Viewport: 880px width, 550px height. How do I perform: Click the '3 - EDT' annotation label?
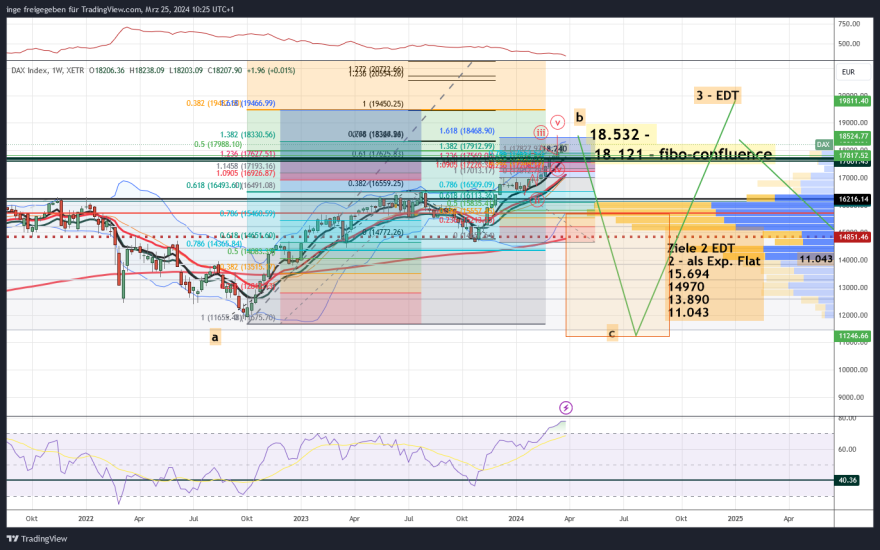click(717, 96)
